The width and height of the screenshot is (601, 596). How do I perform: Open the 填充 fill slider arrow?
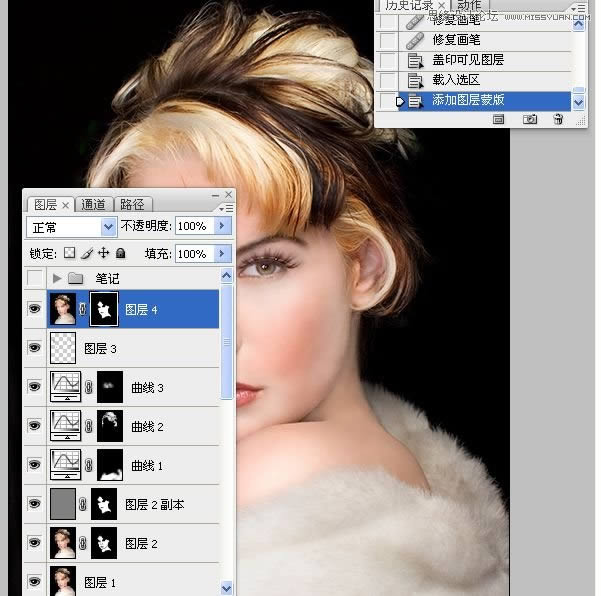pyautogui.click(x=224, y=254)
